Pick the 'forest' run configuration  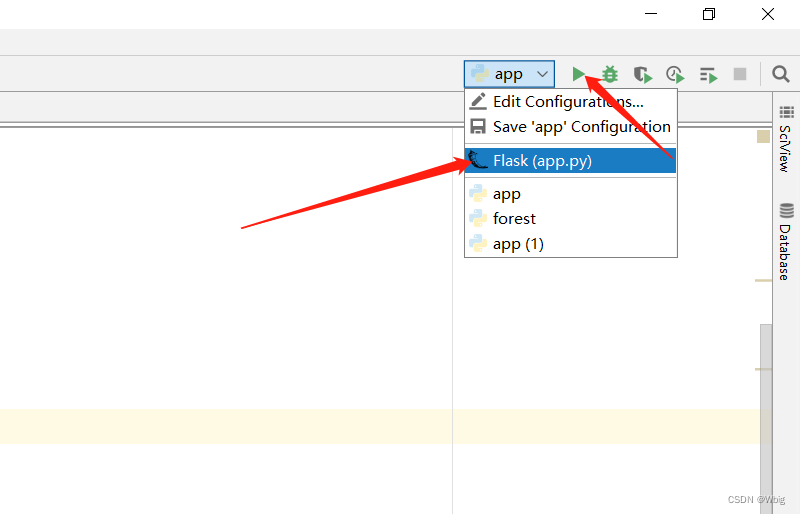[x=514, y=219]
